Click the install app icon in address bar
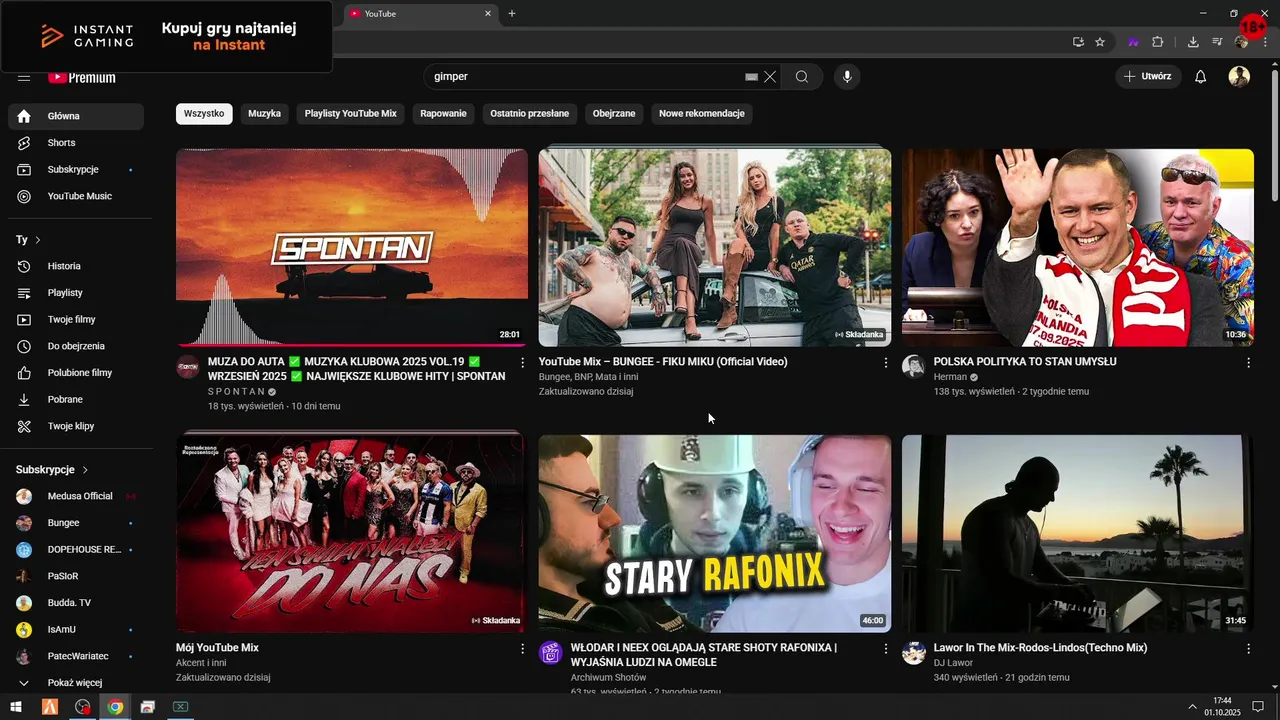The width and height of the screenshot is (1280, 720). 1078,42
